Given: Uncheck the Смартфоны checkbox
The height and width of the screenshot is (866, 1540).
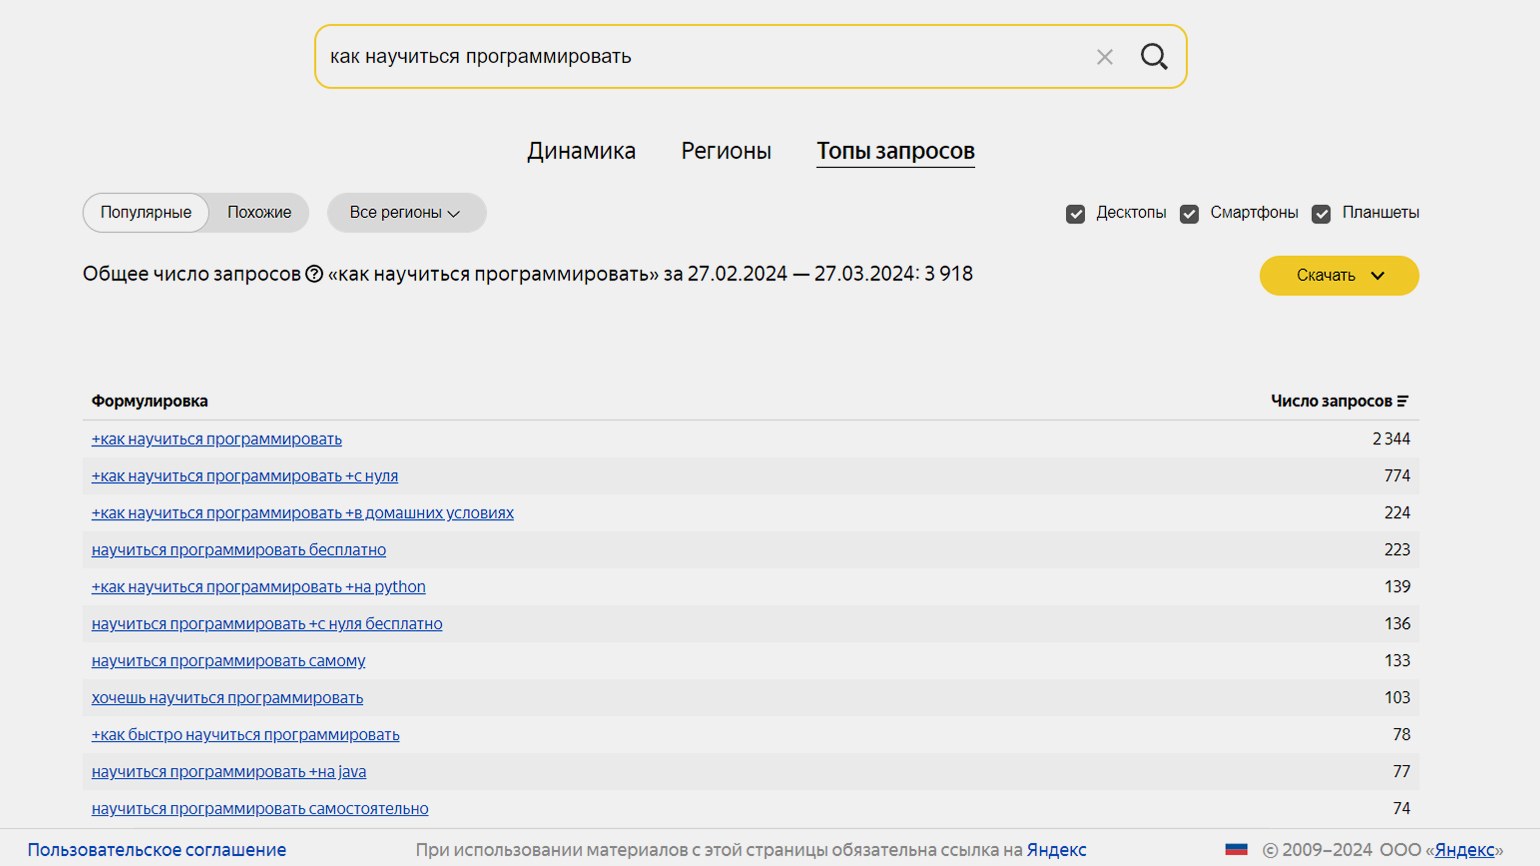Looking at the screenshot, I should [1189, 213].
